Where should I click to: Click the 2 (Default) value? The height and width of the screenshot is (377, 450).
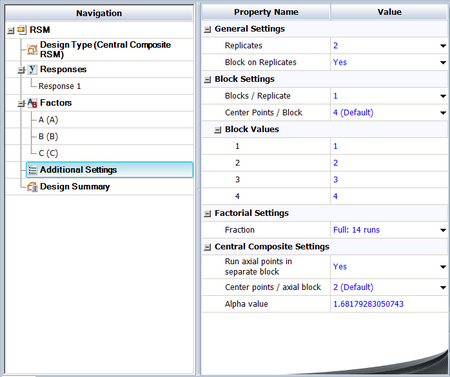(353, 287)
